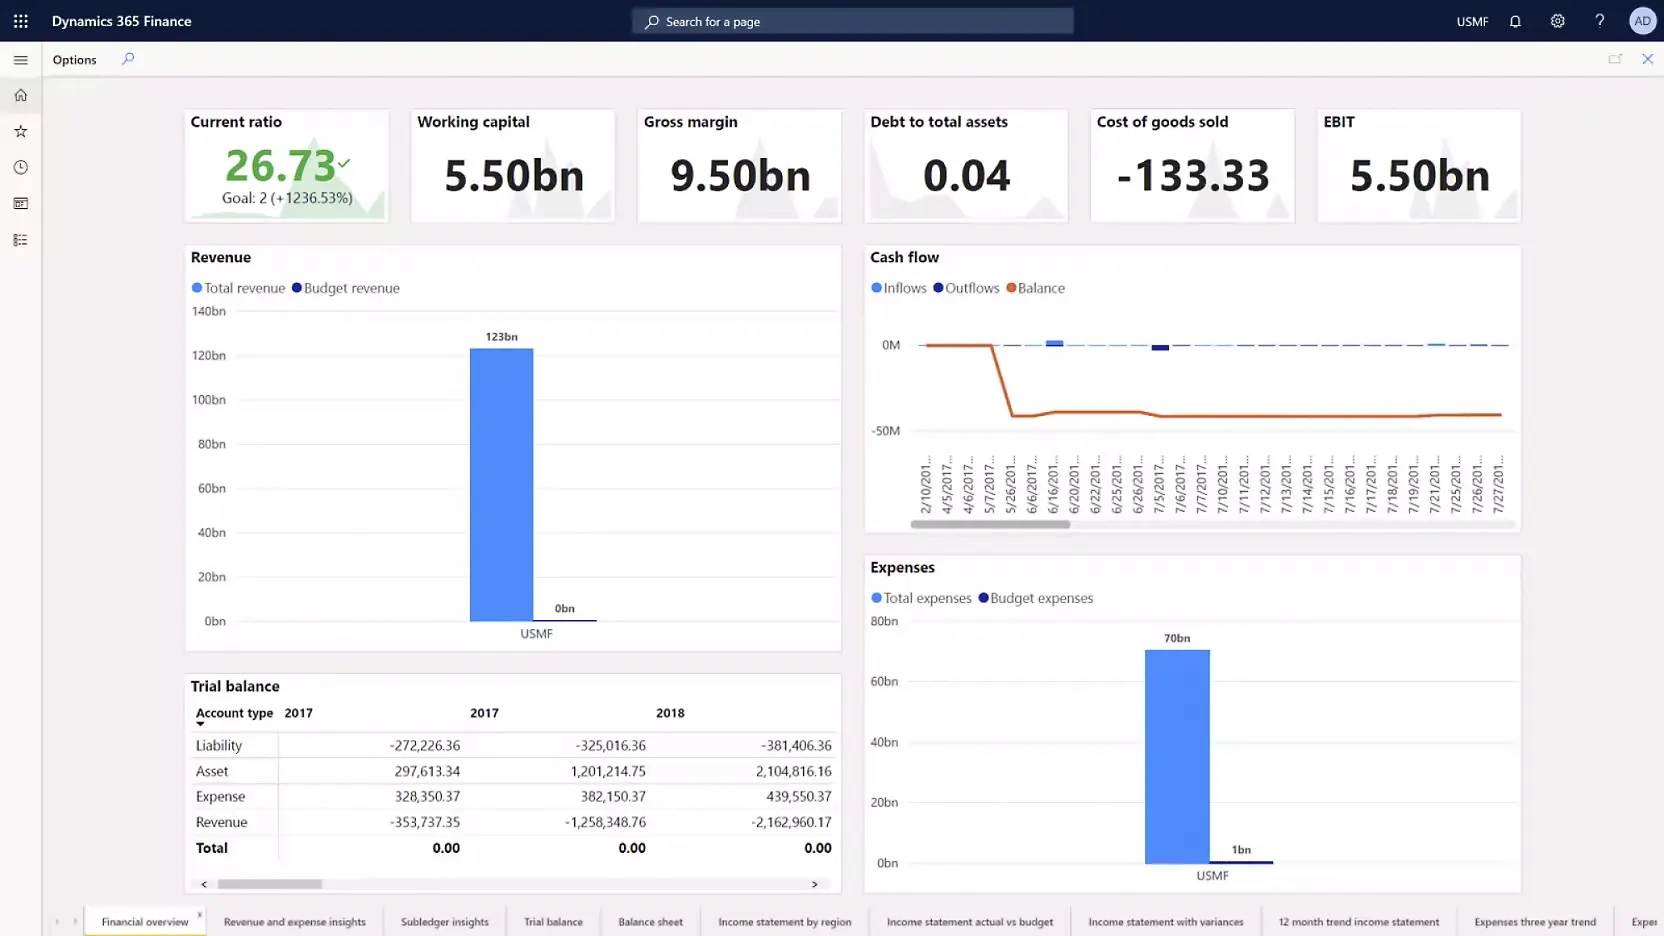Viewport: 1664px width, 936px height.
Task: Open the settings gear icon
Action: [x=1557, y=21]
